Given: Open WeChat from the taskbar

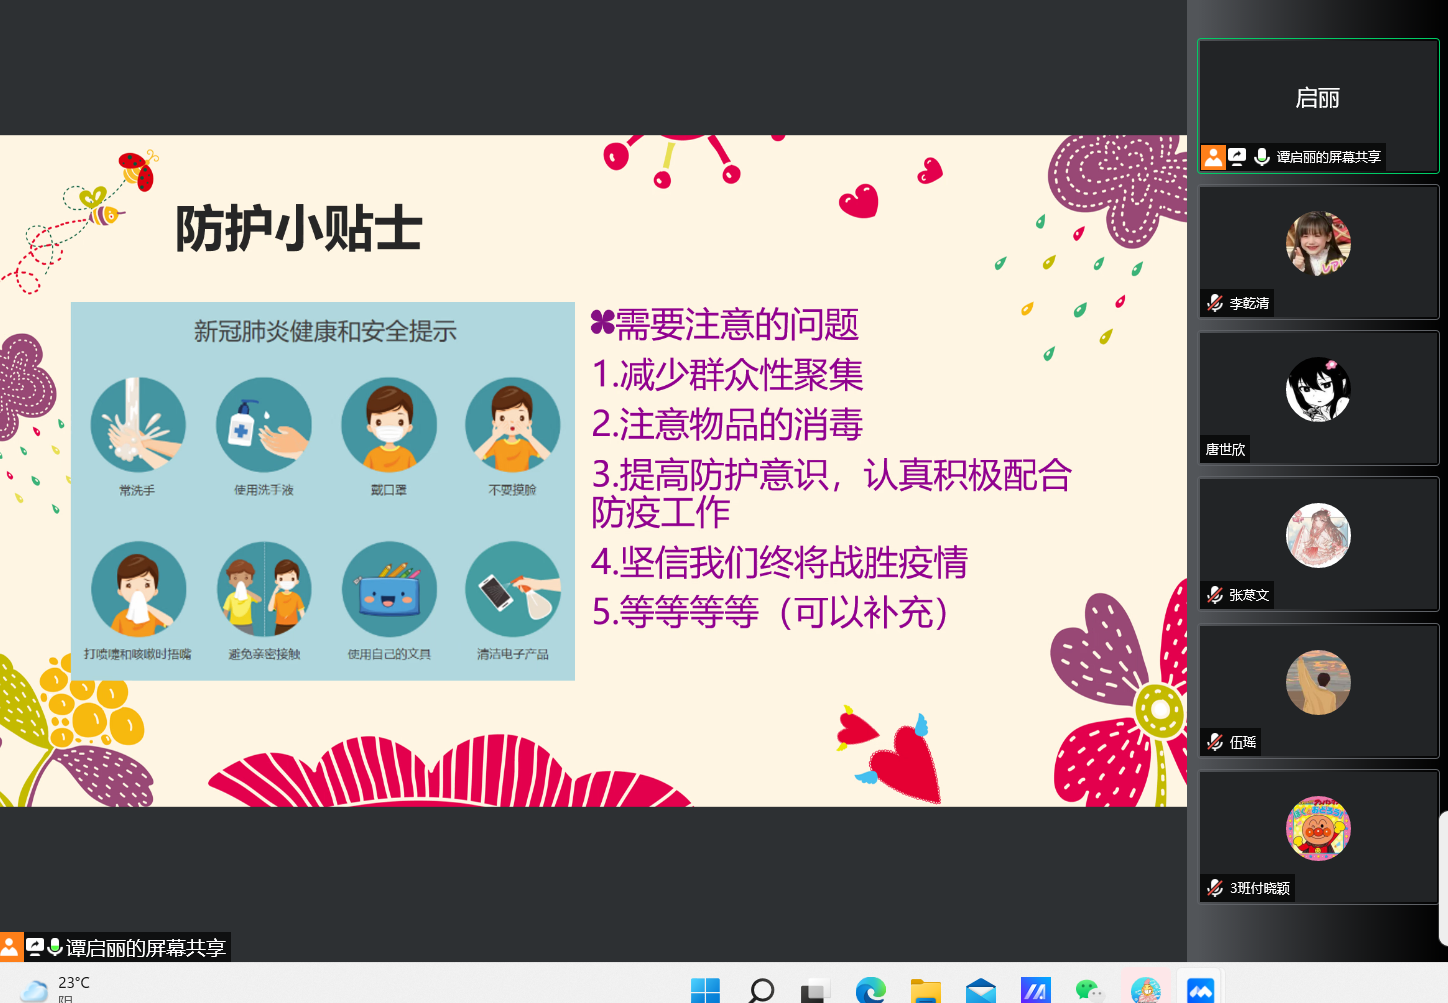Looking at the screenshot, I should (x=1089, y=990).
